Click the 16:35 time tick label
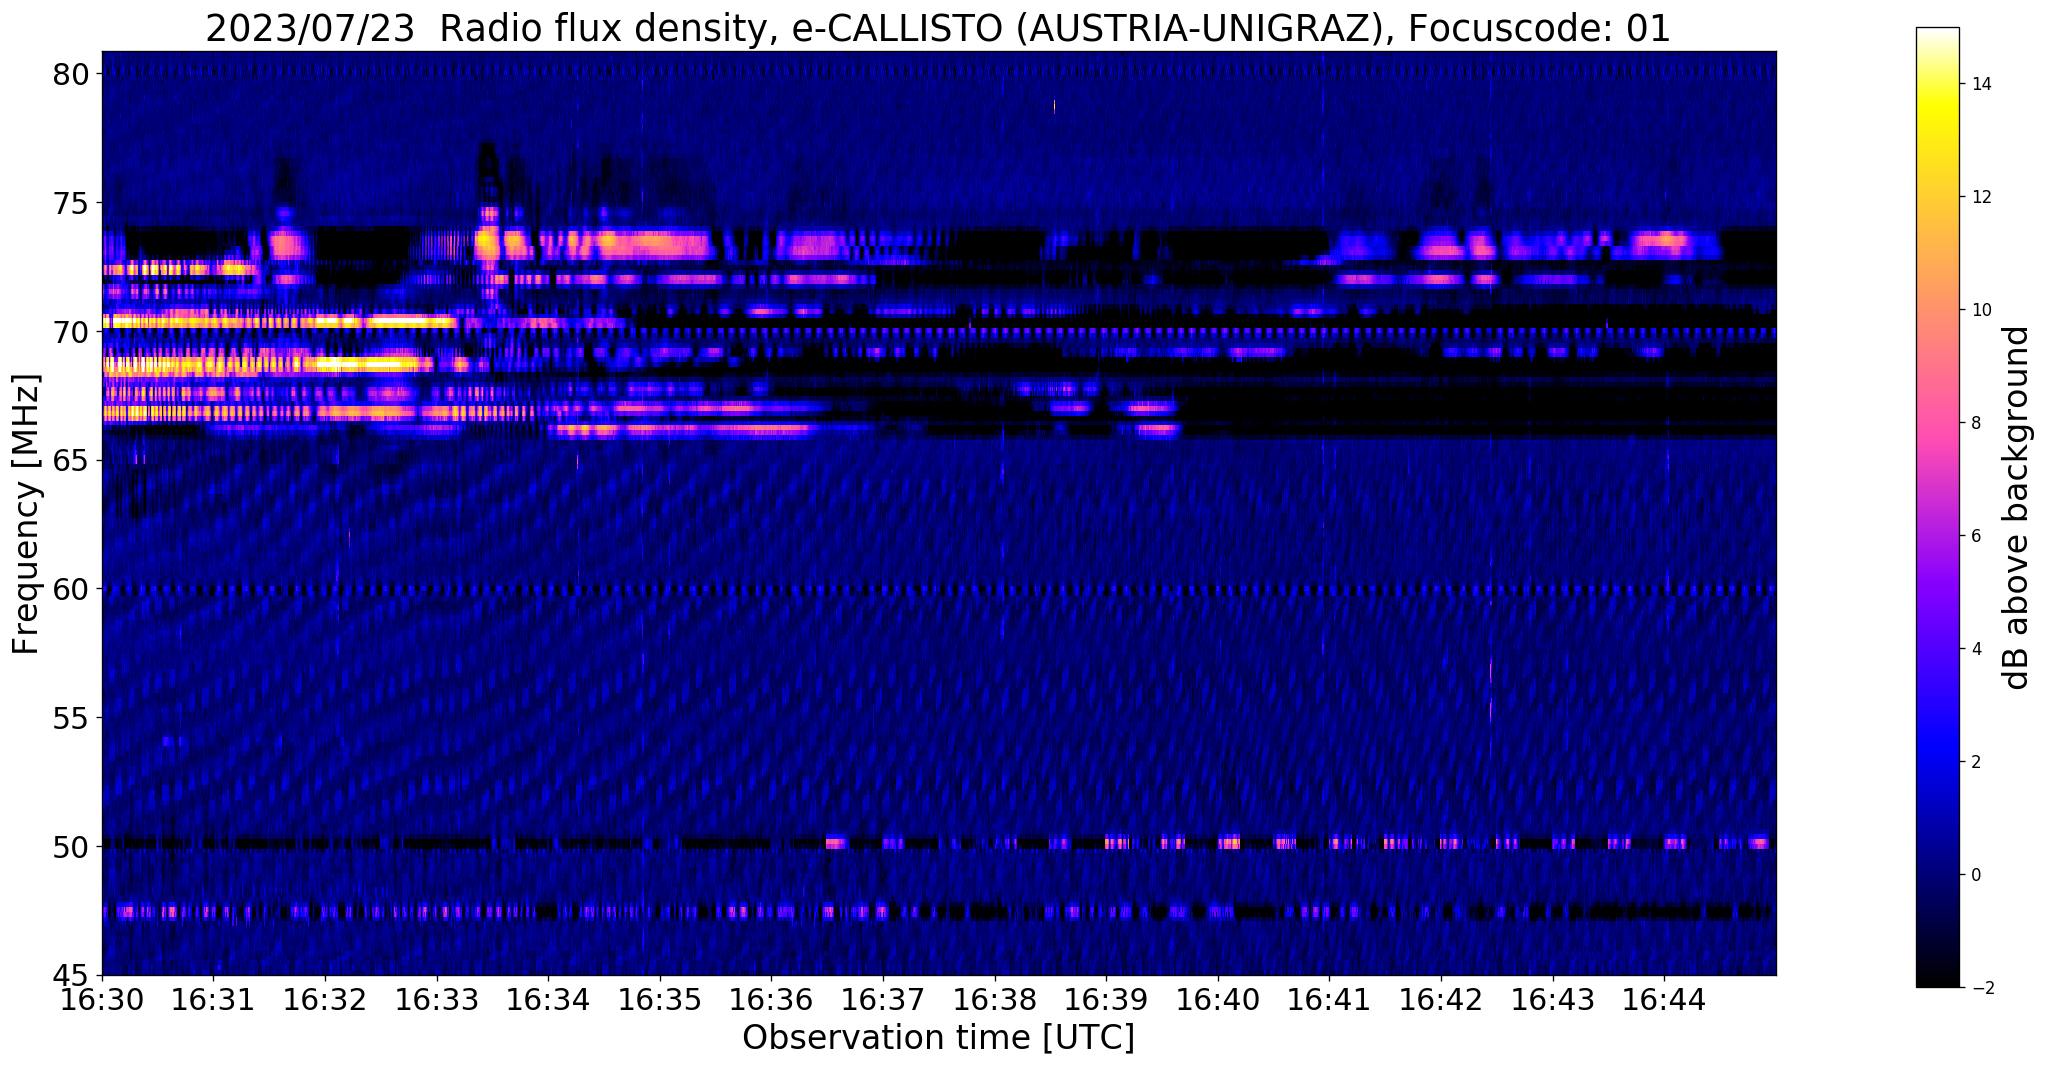This screenshot has width=2047, height=1067. [x=660, y=1001]
